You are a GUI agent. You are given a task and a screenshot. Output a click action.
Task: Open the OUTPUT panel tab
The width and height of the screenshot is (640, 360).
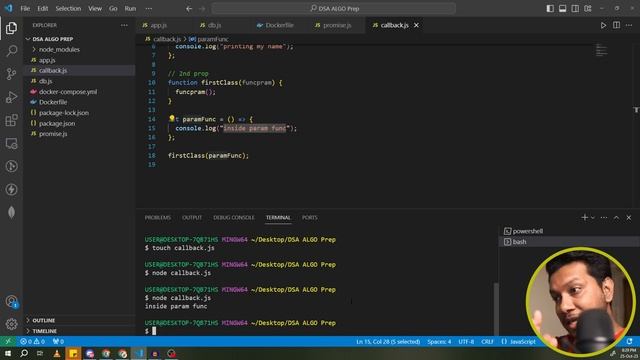pyautogui.click(x=192, y=218)
